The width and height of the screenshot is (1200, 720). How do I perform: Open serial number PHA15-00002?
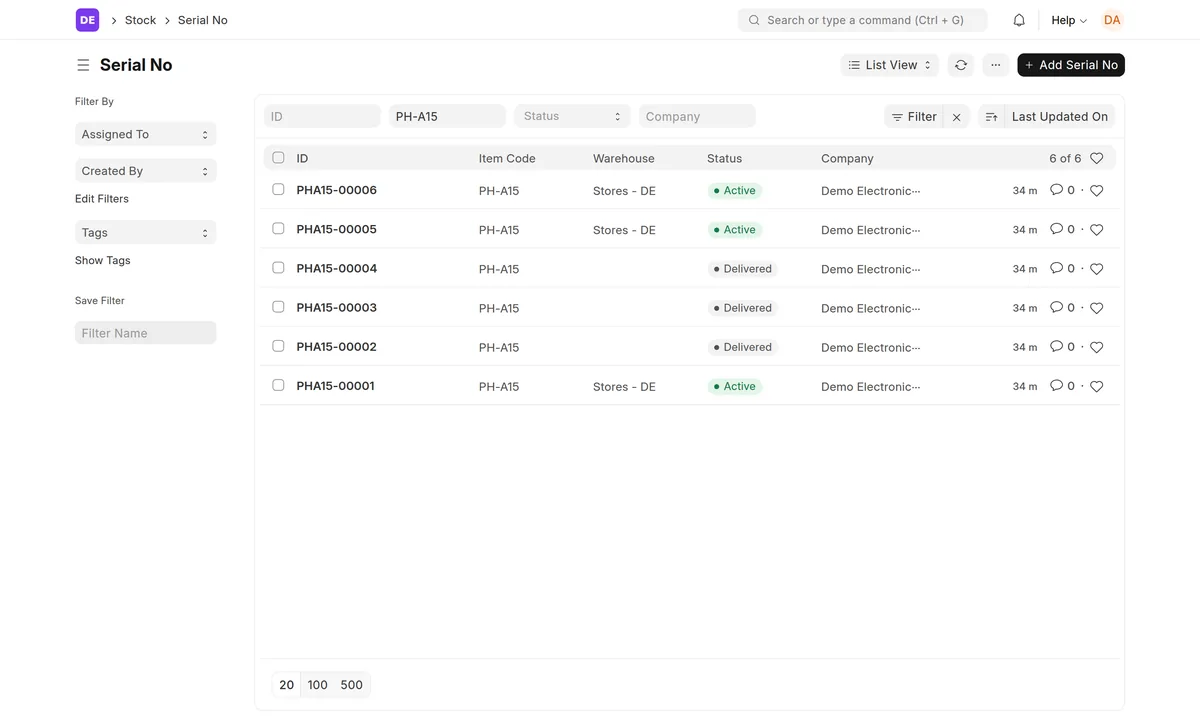(336, 347)
